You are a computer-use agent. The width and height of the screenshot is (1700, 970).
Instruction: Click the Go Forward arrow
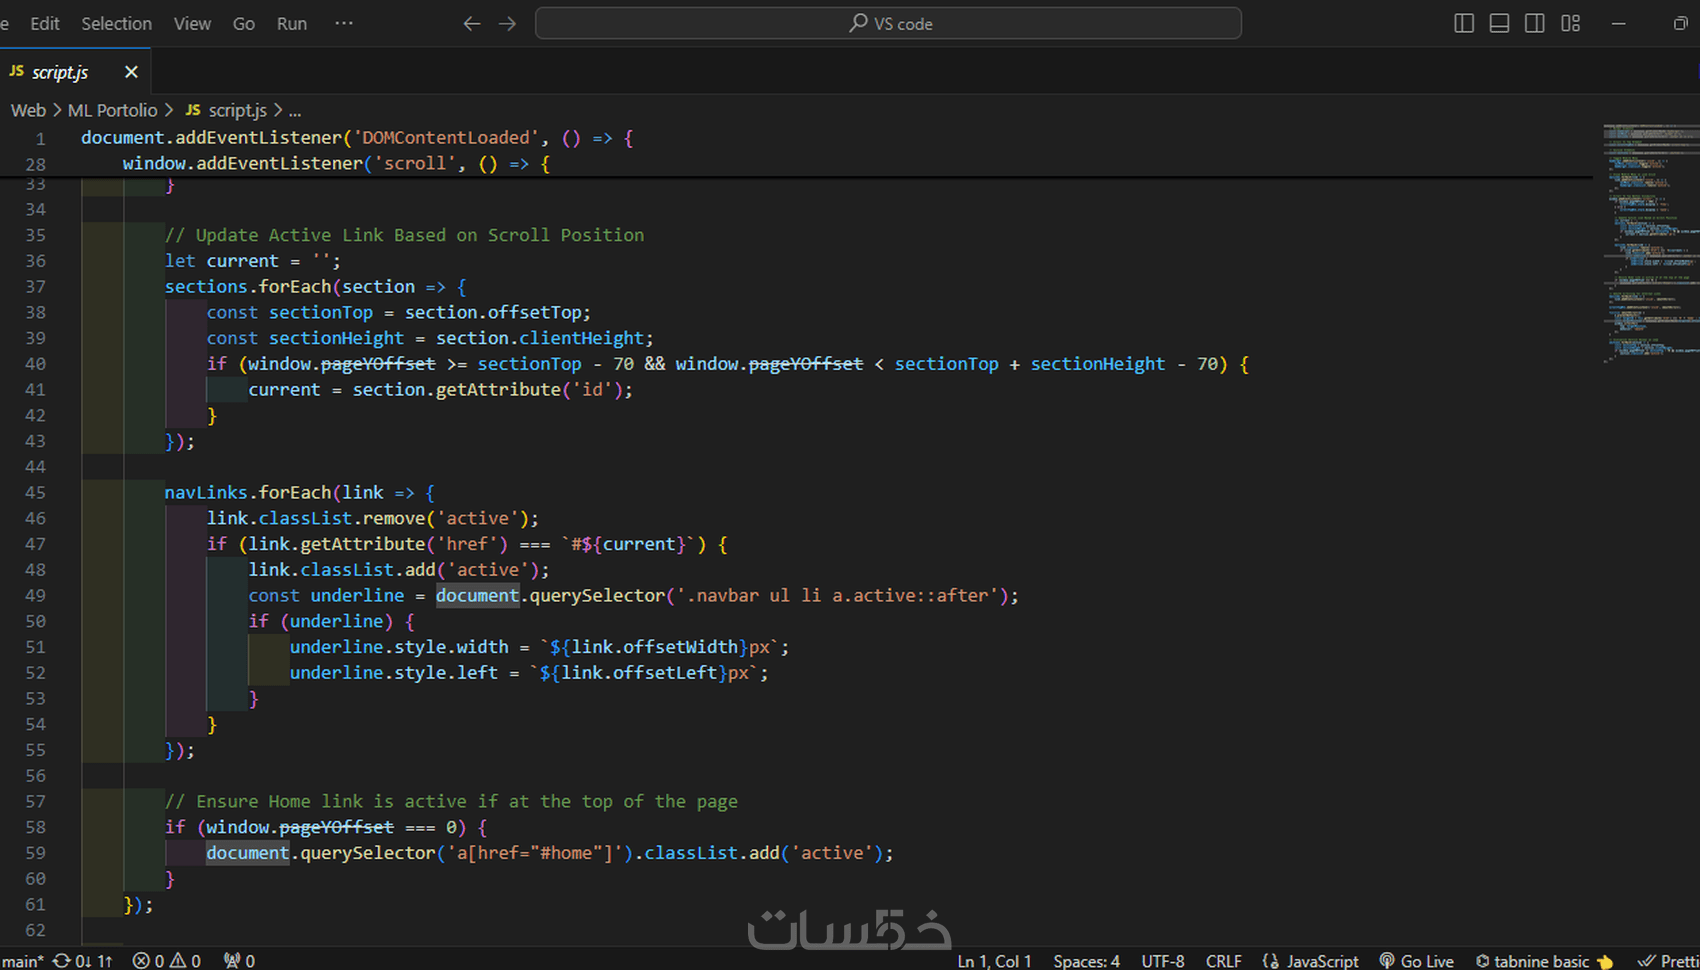[x=508, y=23]
